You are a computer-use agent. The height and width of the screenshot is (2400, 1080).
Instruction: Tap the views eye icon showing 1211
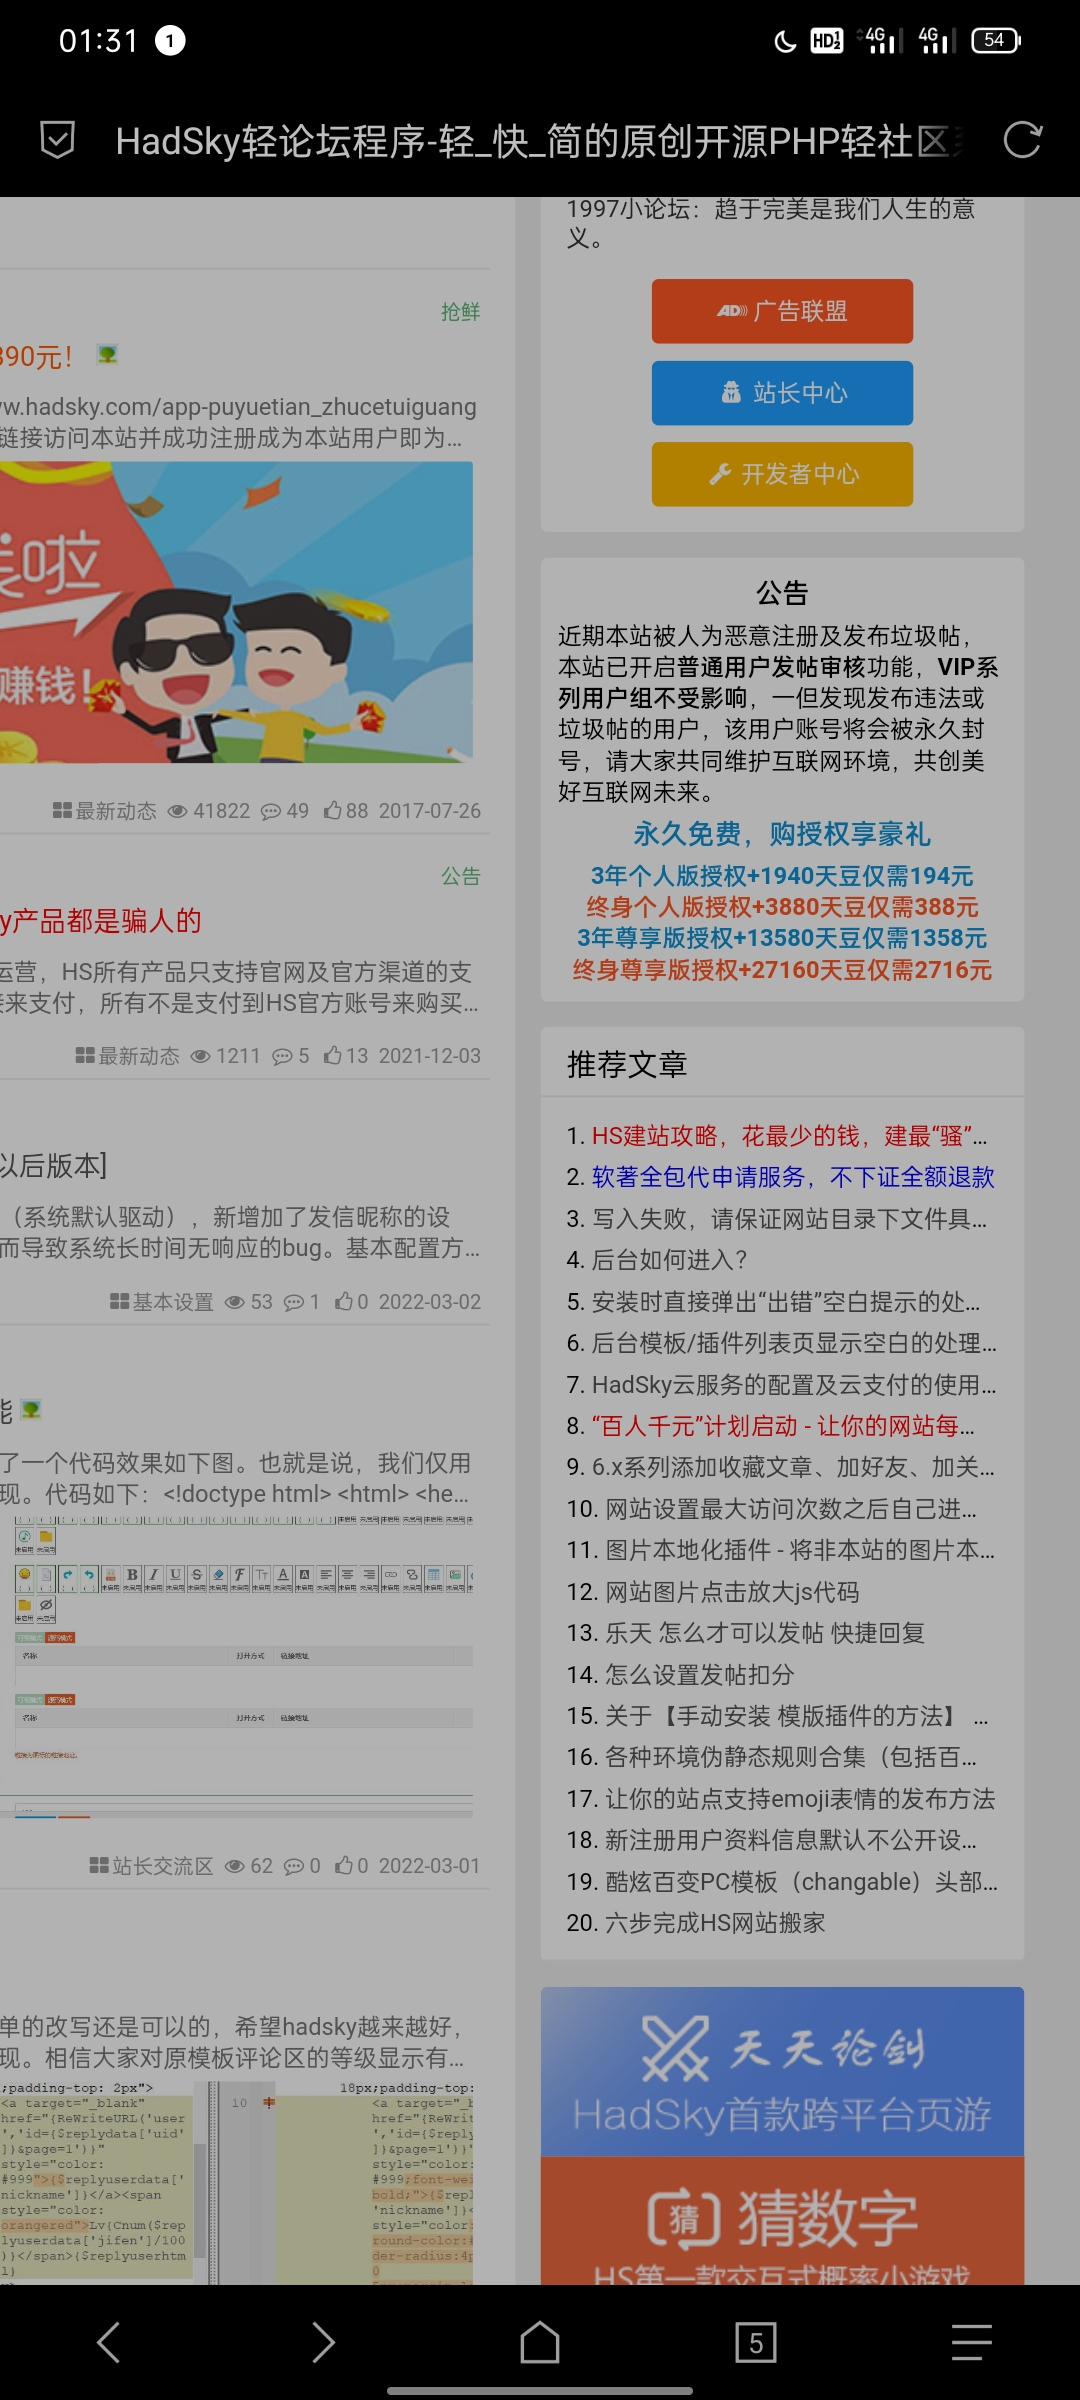(200, 1056)
